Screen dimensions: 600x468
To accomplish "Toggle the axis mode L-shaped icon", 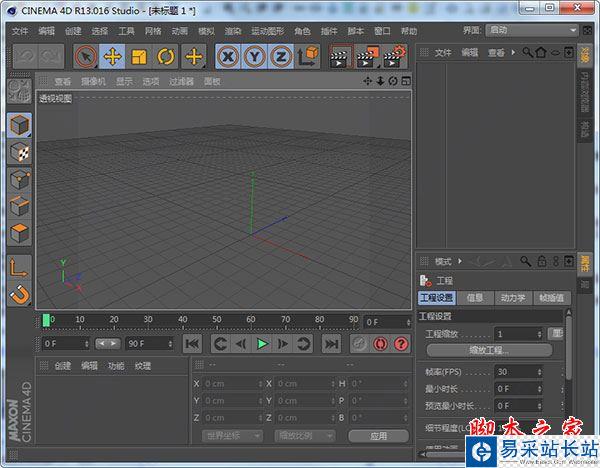I will tap(19, 267).
